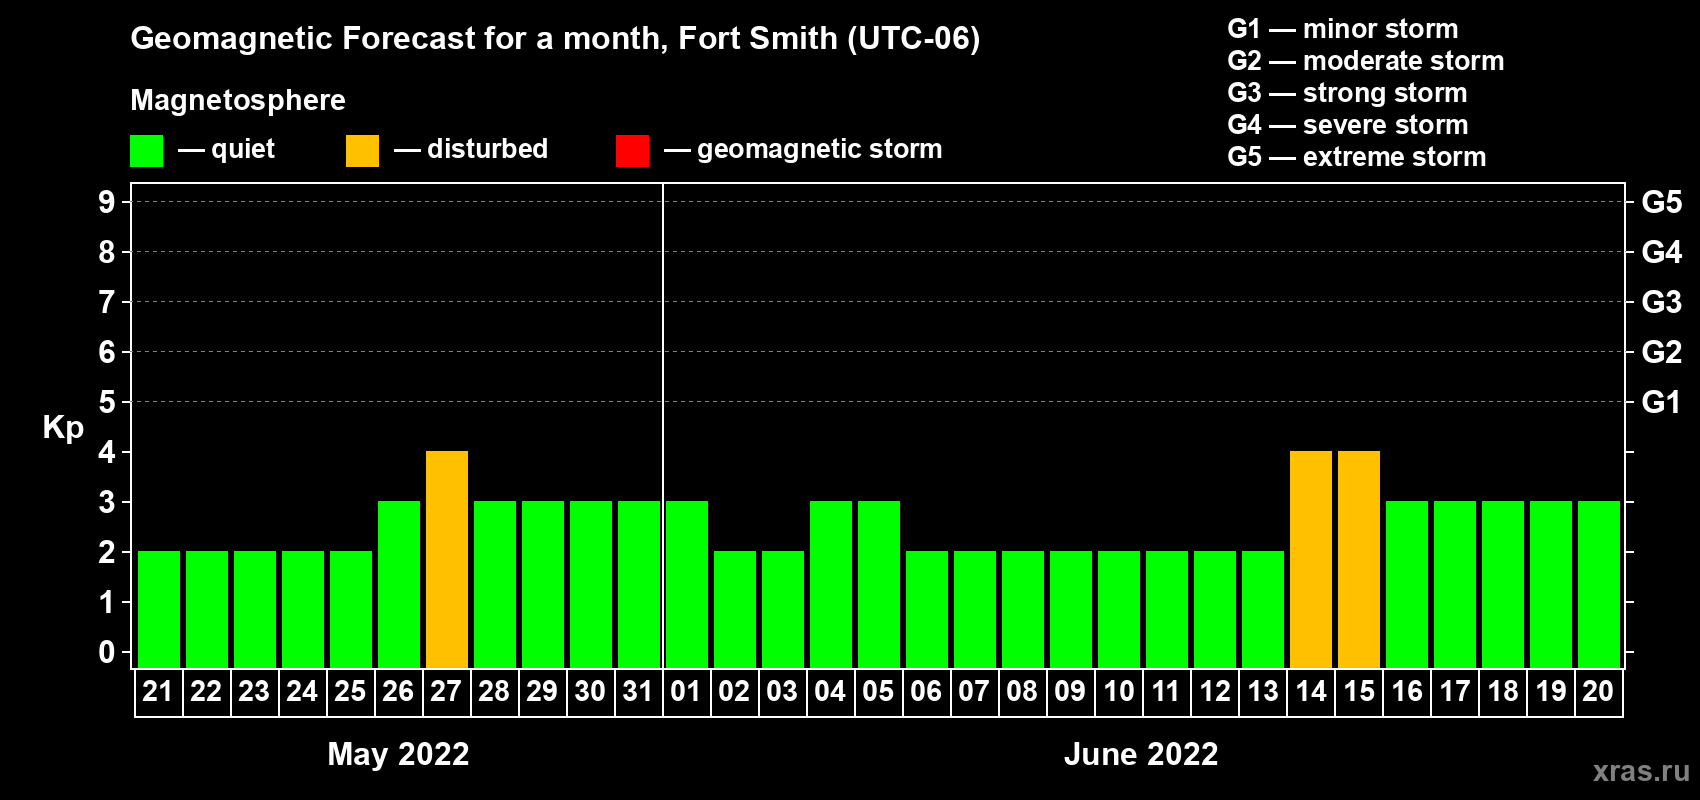Click the orange disturbed legend swatch
1700x800 pixels.
362,151
